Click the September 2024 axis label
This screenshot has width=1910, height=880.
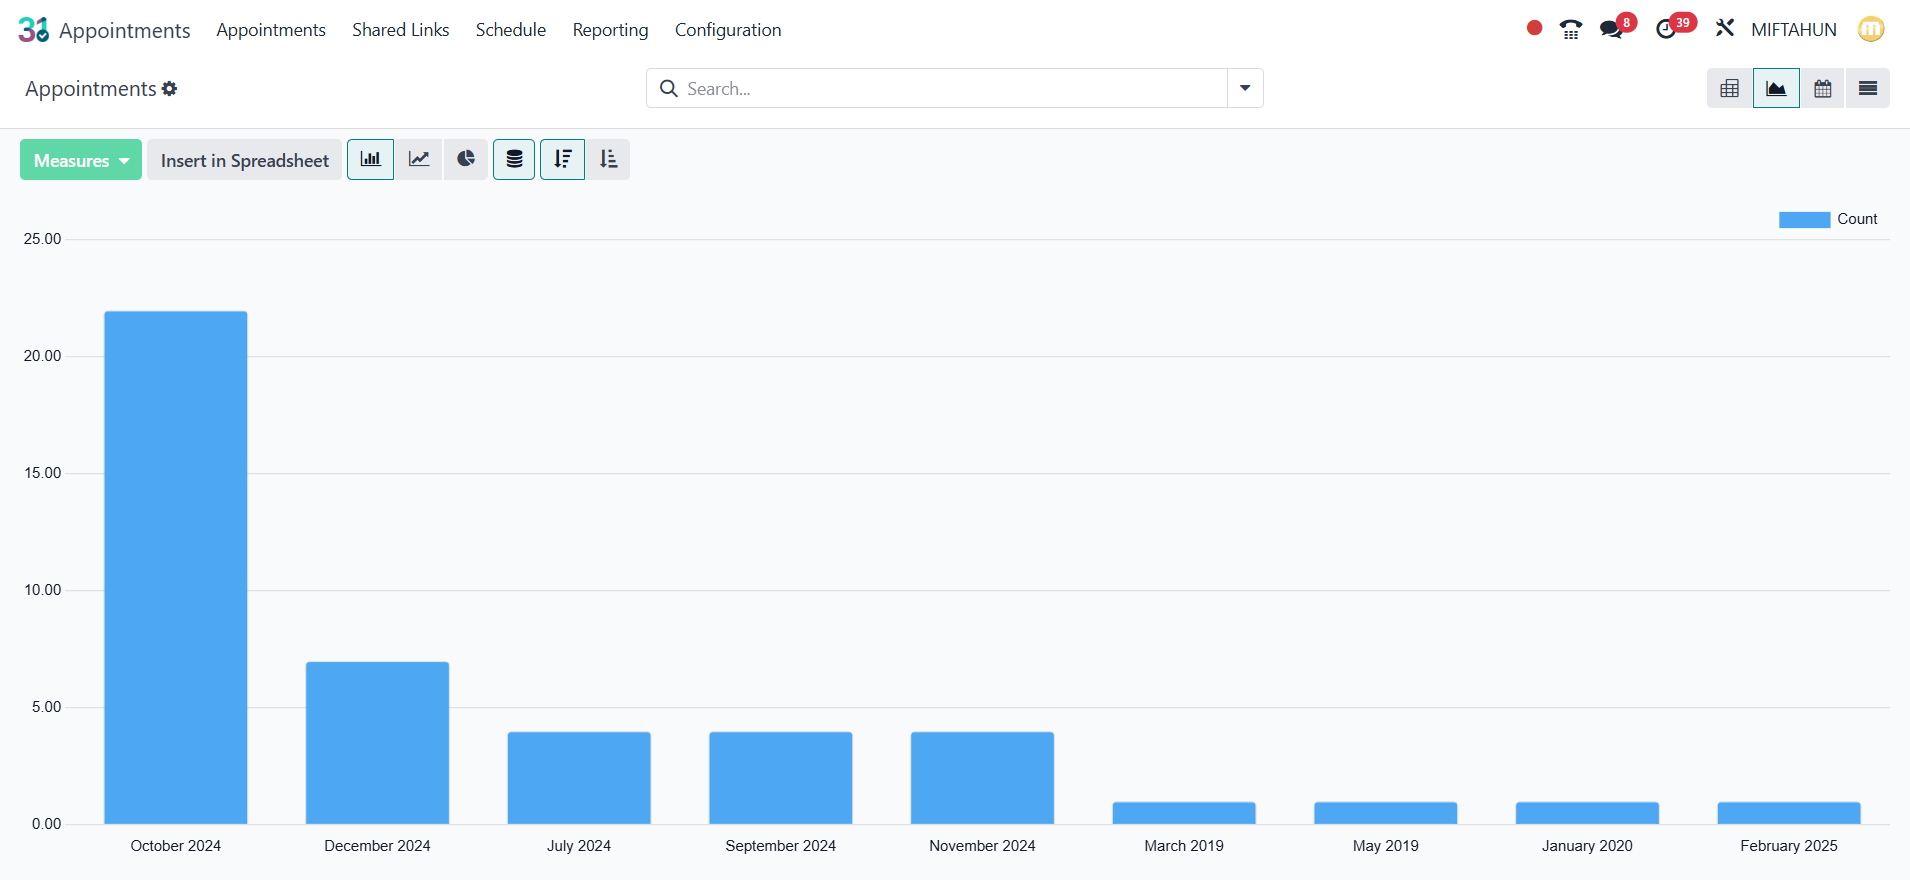(781, 846)
